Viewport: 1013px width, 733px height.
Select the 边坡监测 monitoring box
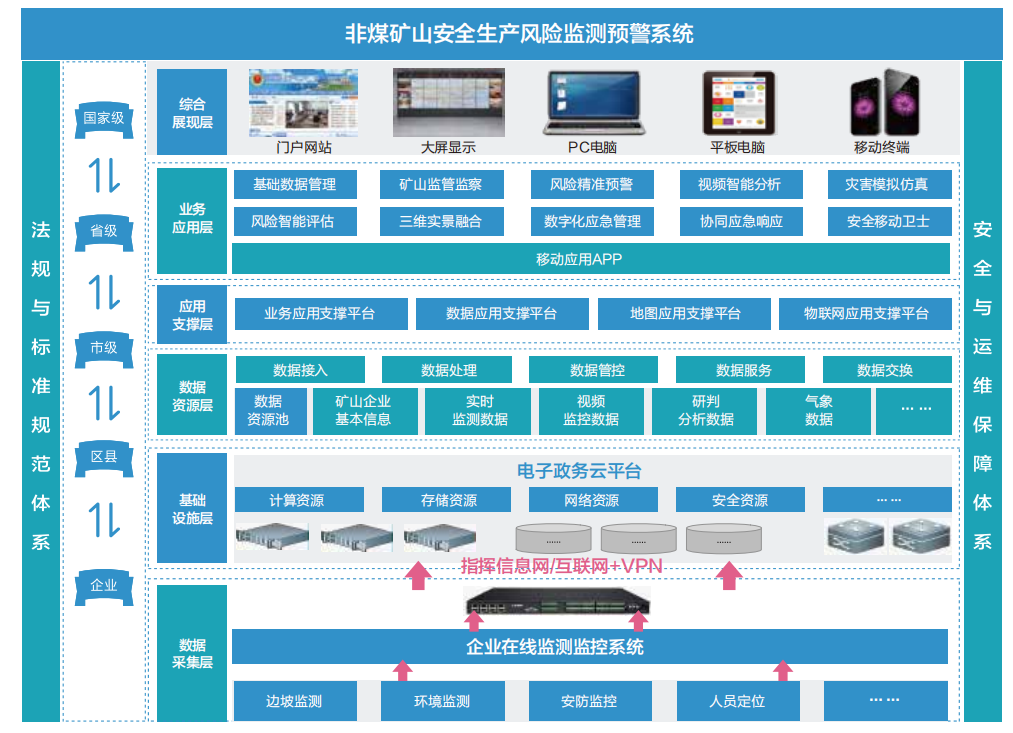pos(294,701)
